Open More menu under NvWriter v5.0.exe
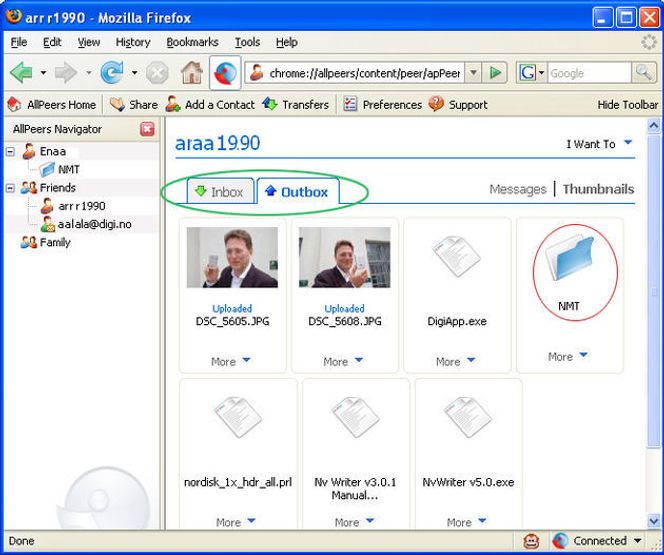The width and height of the screenshot is (664, 555). [x=467, y=522]
